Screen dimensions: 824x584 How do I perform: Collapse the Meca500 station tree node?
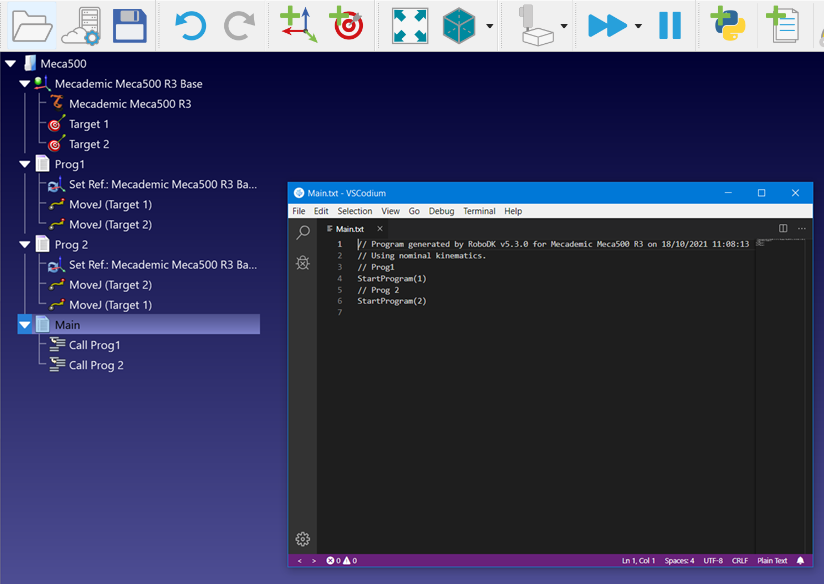pyautogui.click(x=11, y=64)
